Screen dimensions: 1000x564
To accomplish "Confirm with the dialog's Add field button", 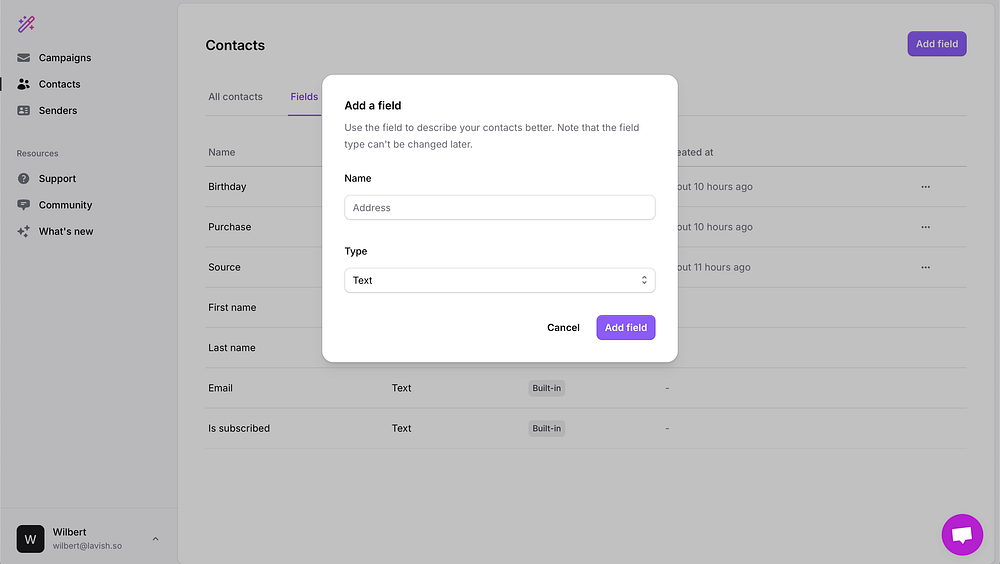I will coord(625,328).
